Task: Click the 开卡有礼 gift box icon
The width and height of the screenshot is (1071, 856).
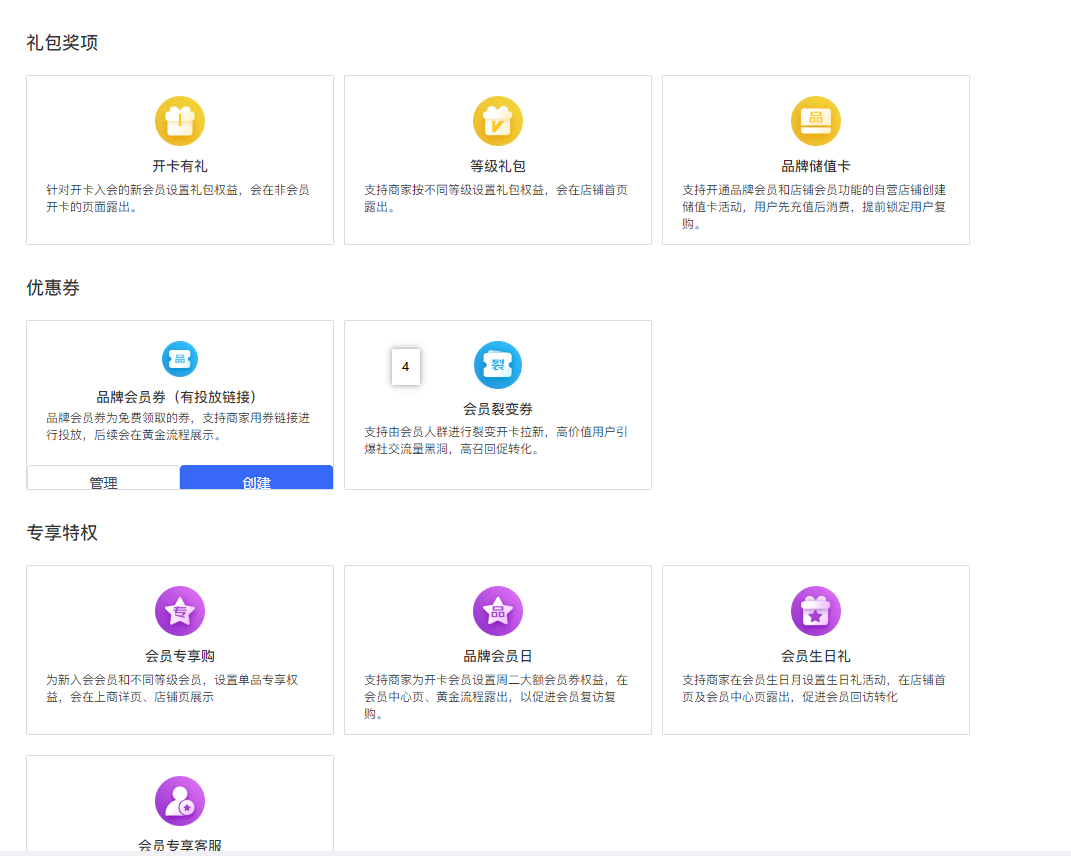Action: click(x=180, y=121)
